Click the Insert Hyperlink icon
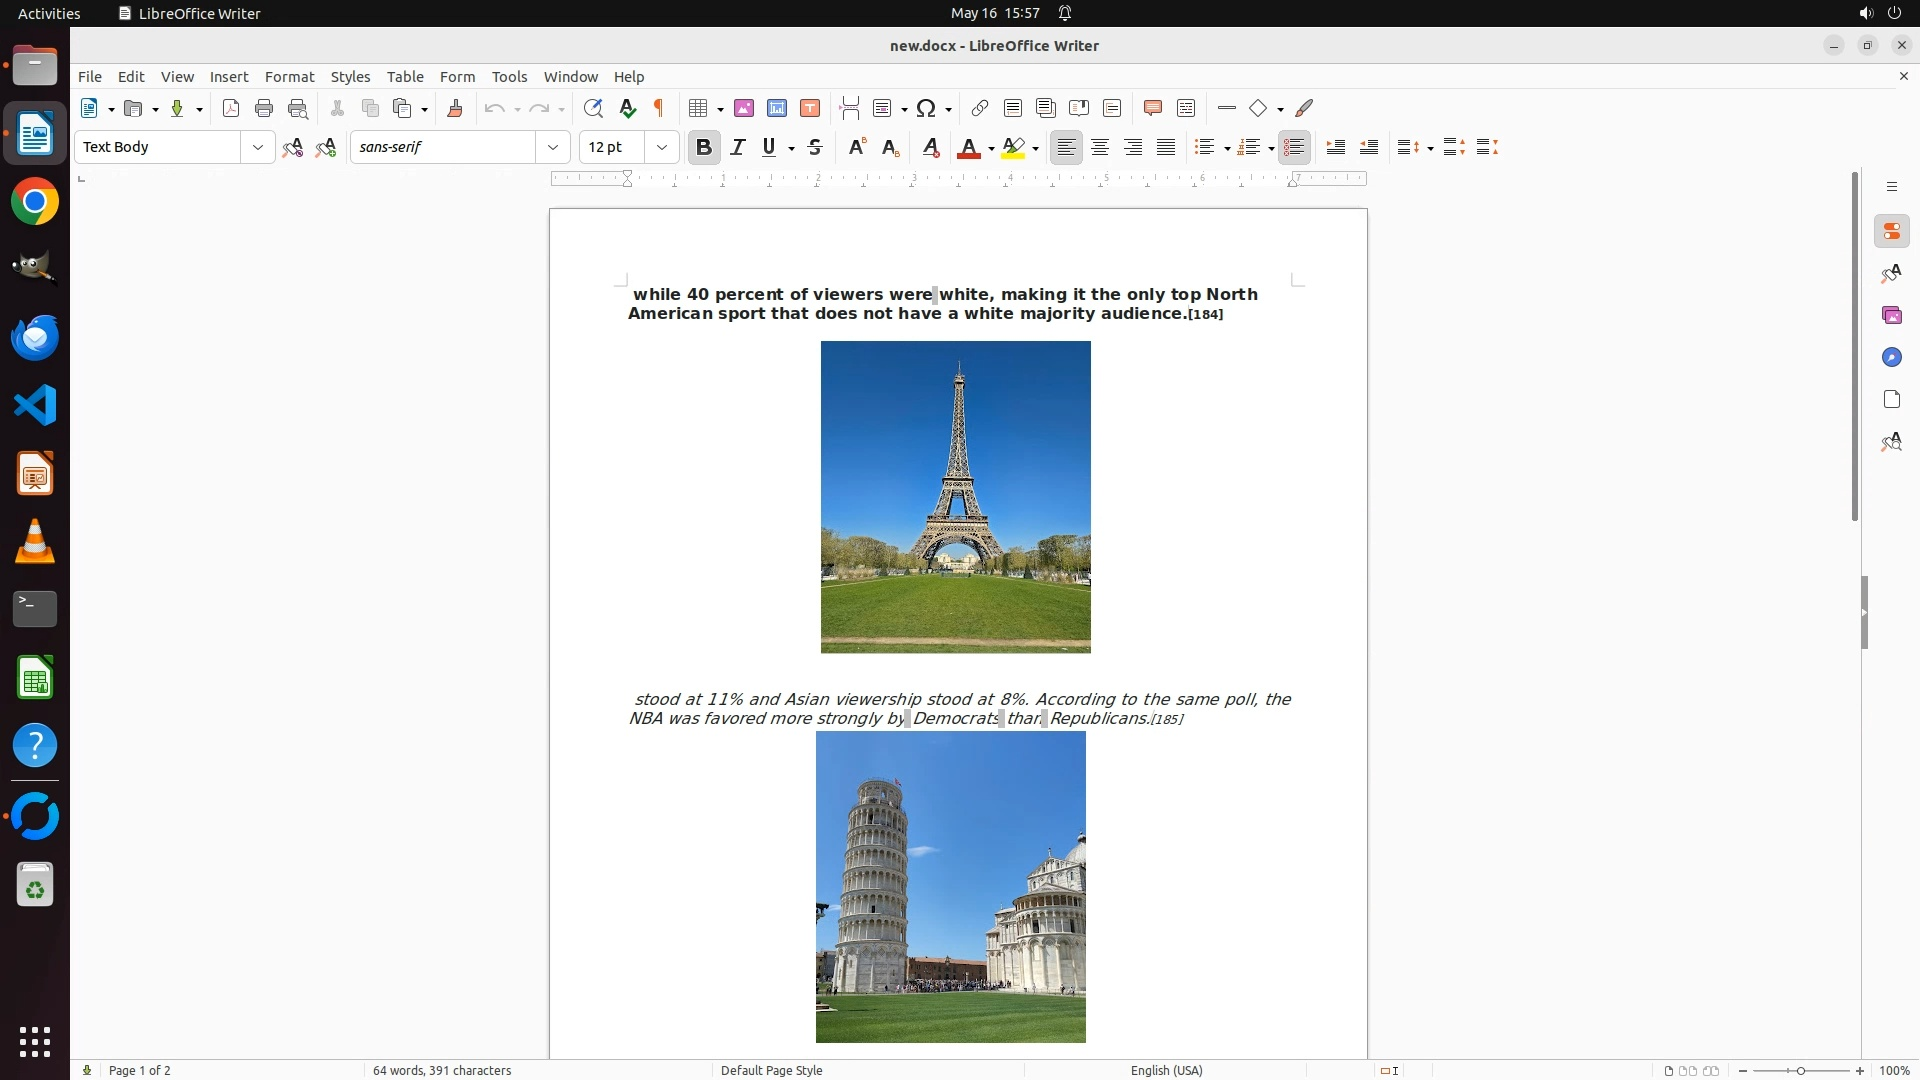 (980, 109)
